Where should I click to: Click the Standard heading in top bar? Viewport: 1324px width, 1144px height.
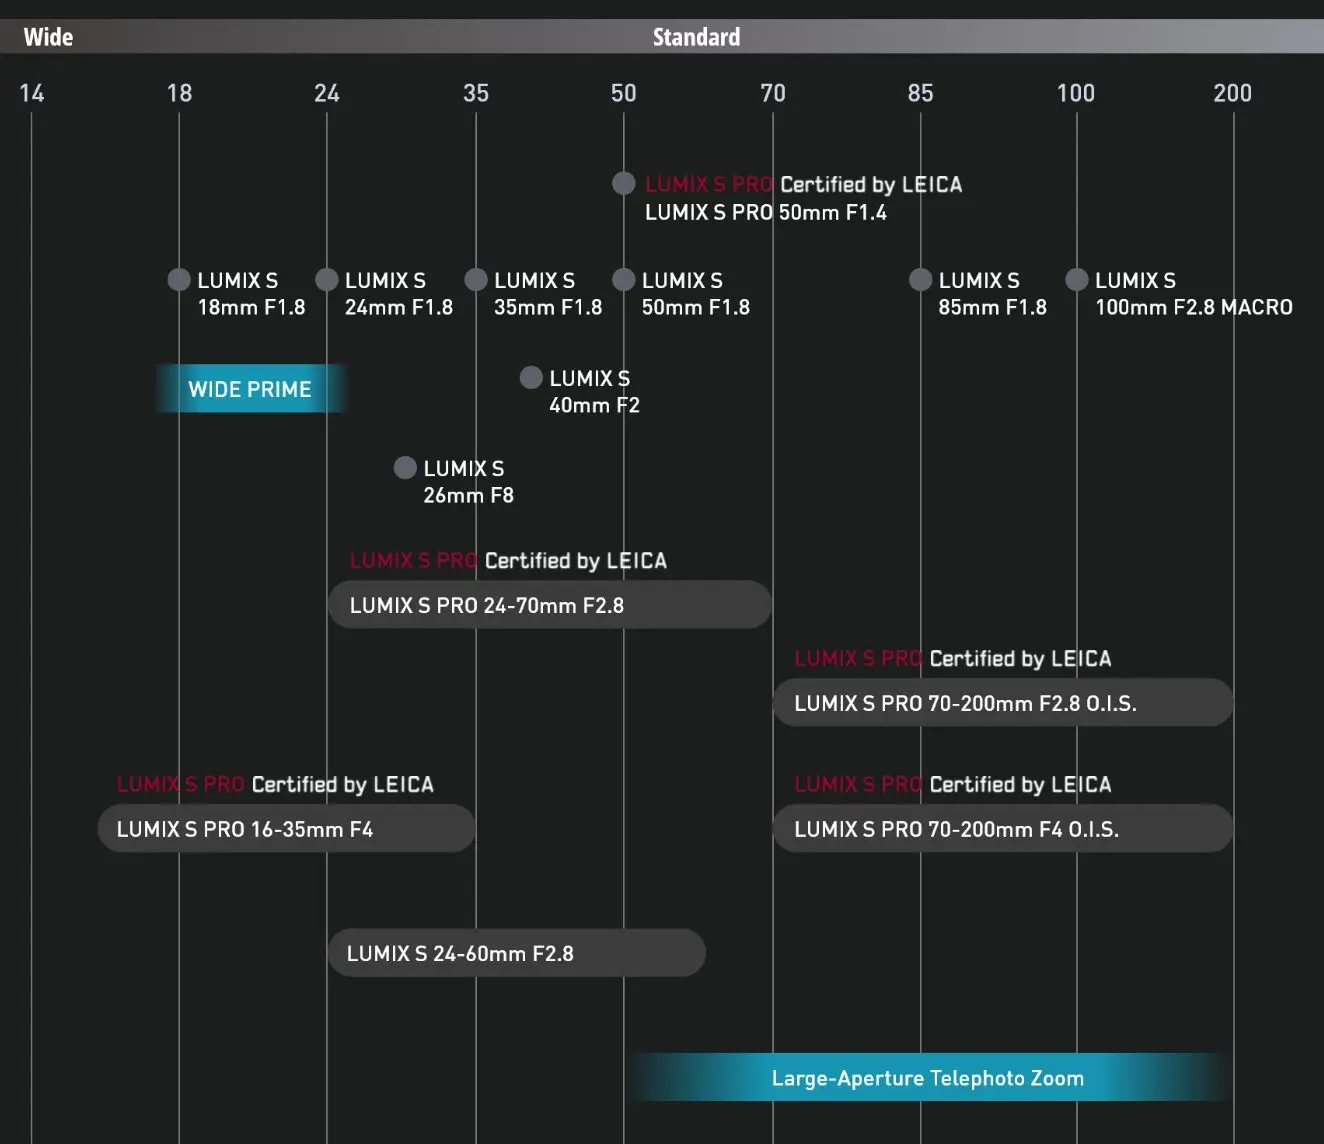click(x=696, y=37)
